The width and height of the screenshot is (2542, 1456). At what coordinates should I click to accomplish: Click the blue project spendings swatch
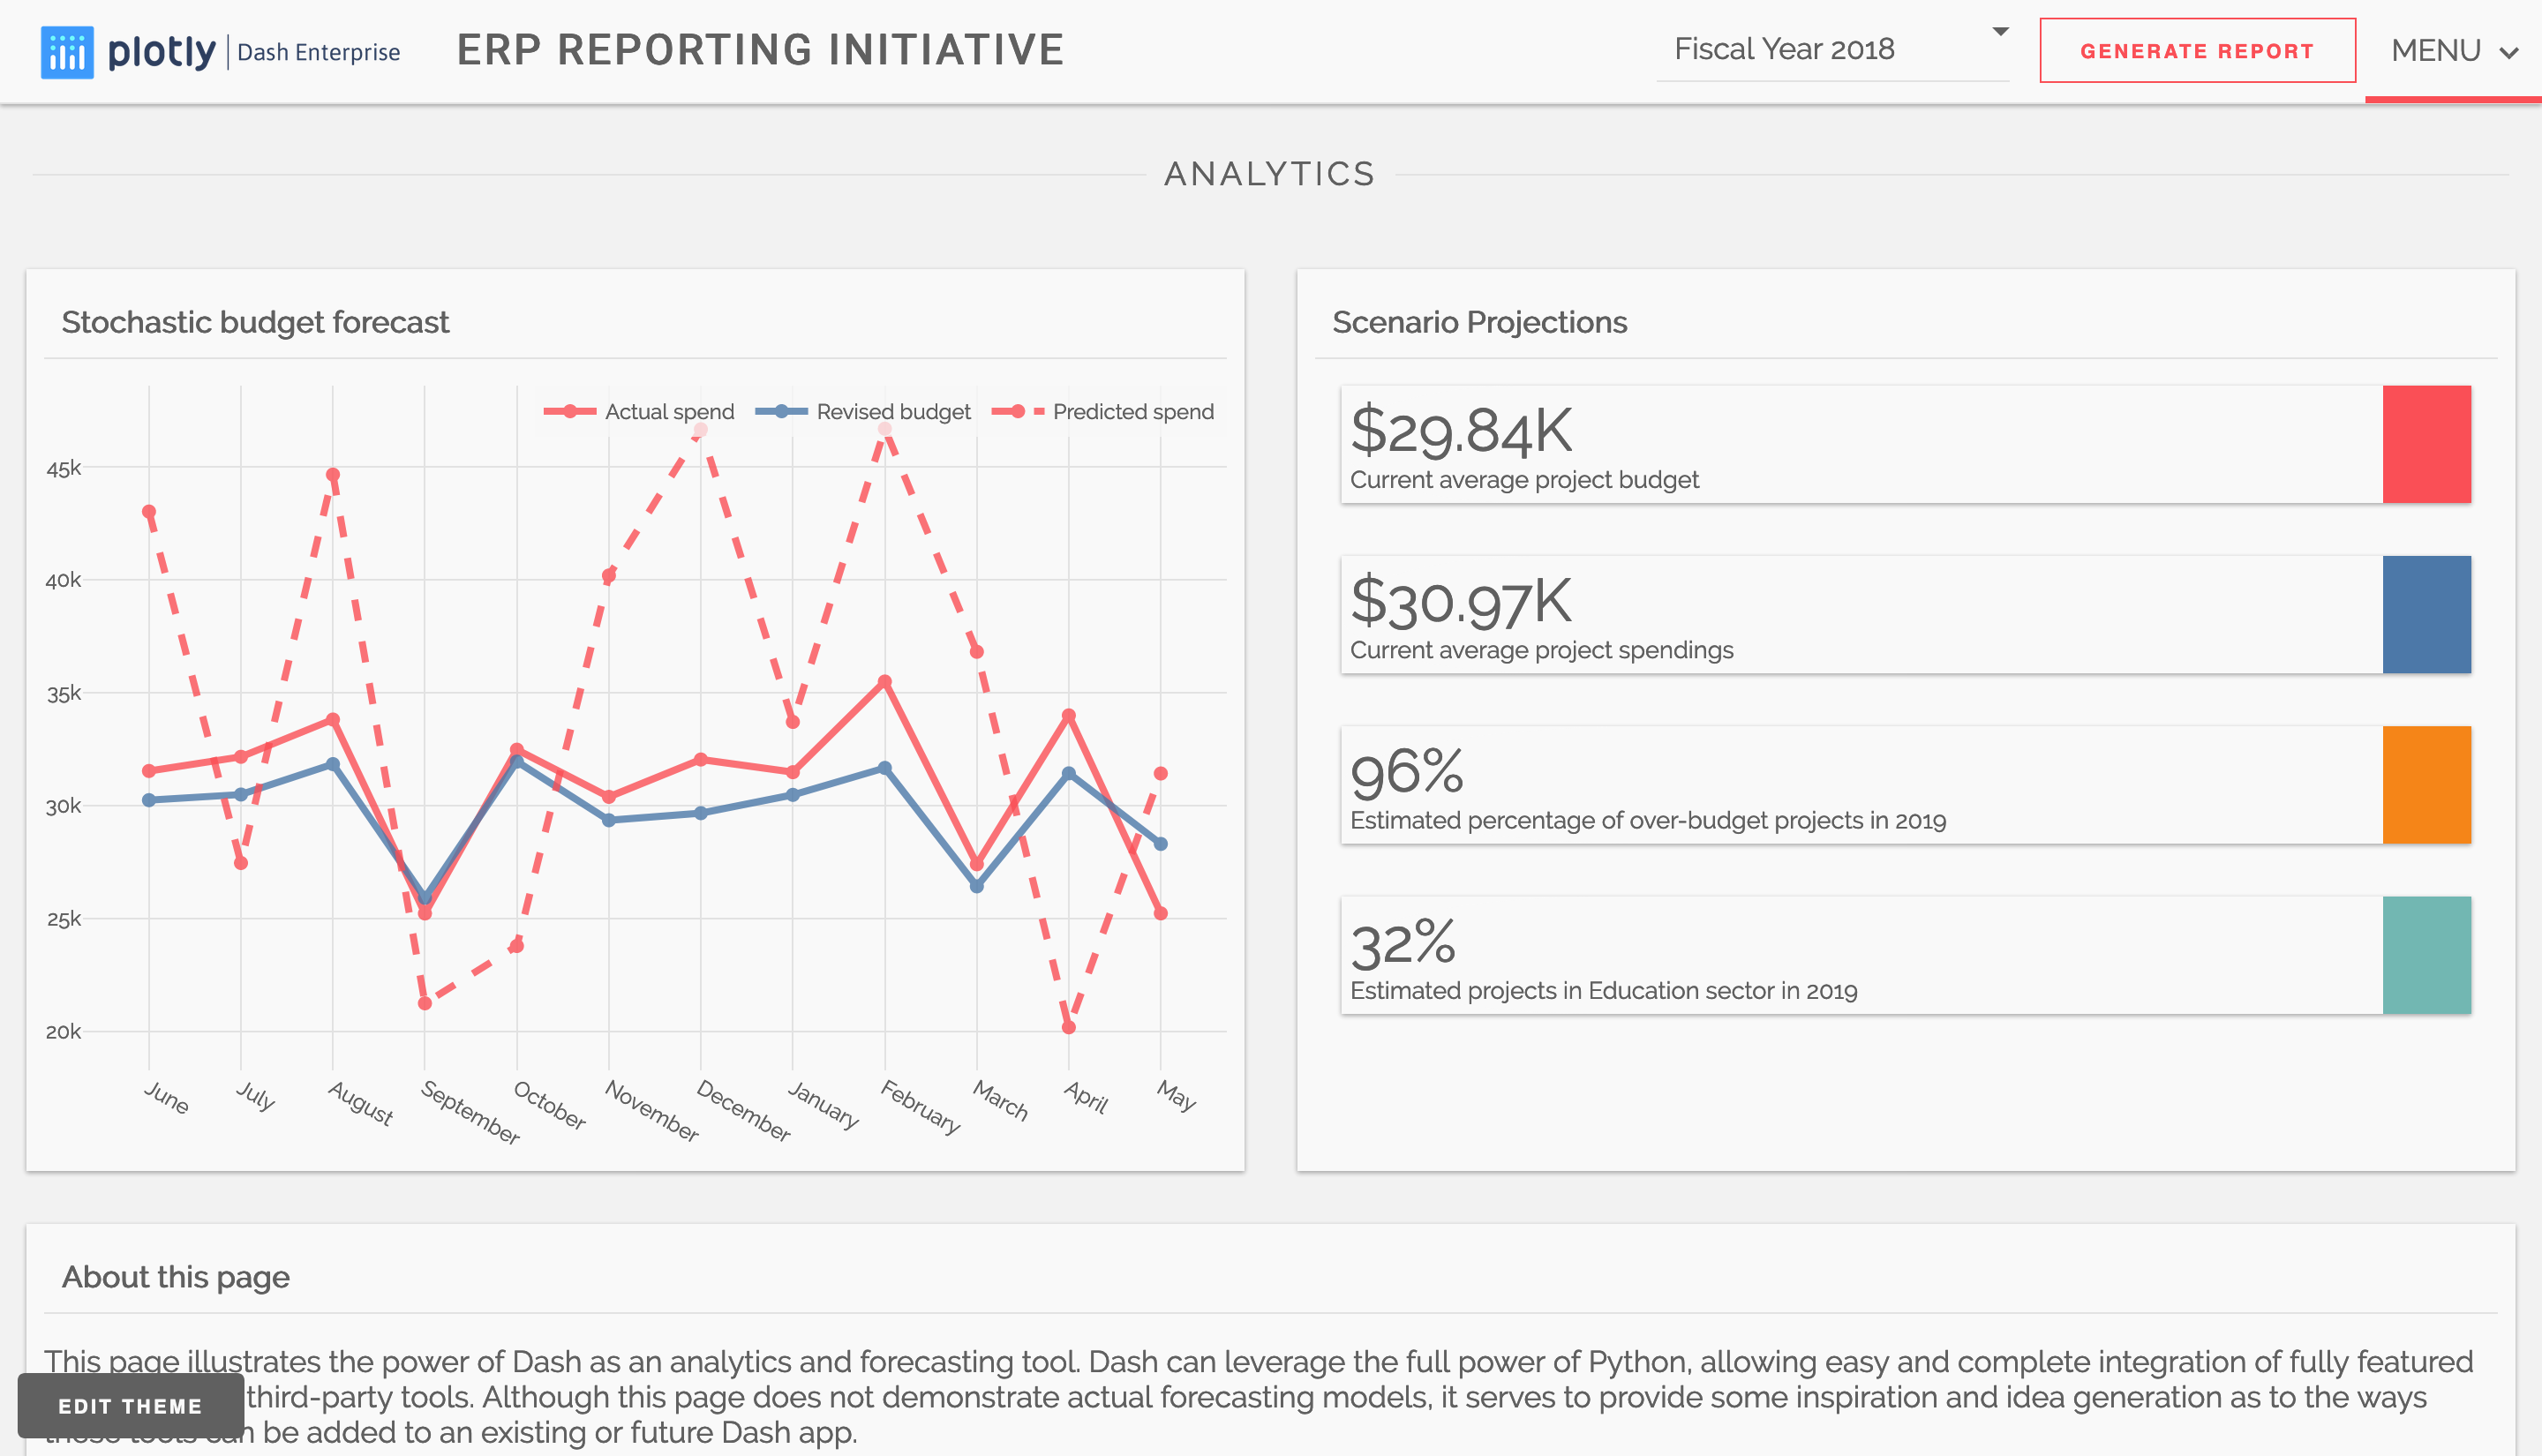point(2426,614)
